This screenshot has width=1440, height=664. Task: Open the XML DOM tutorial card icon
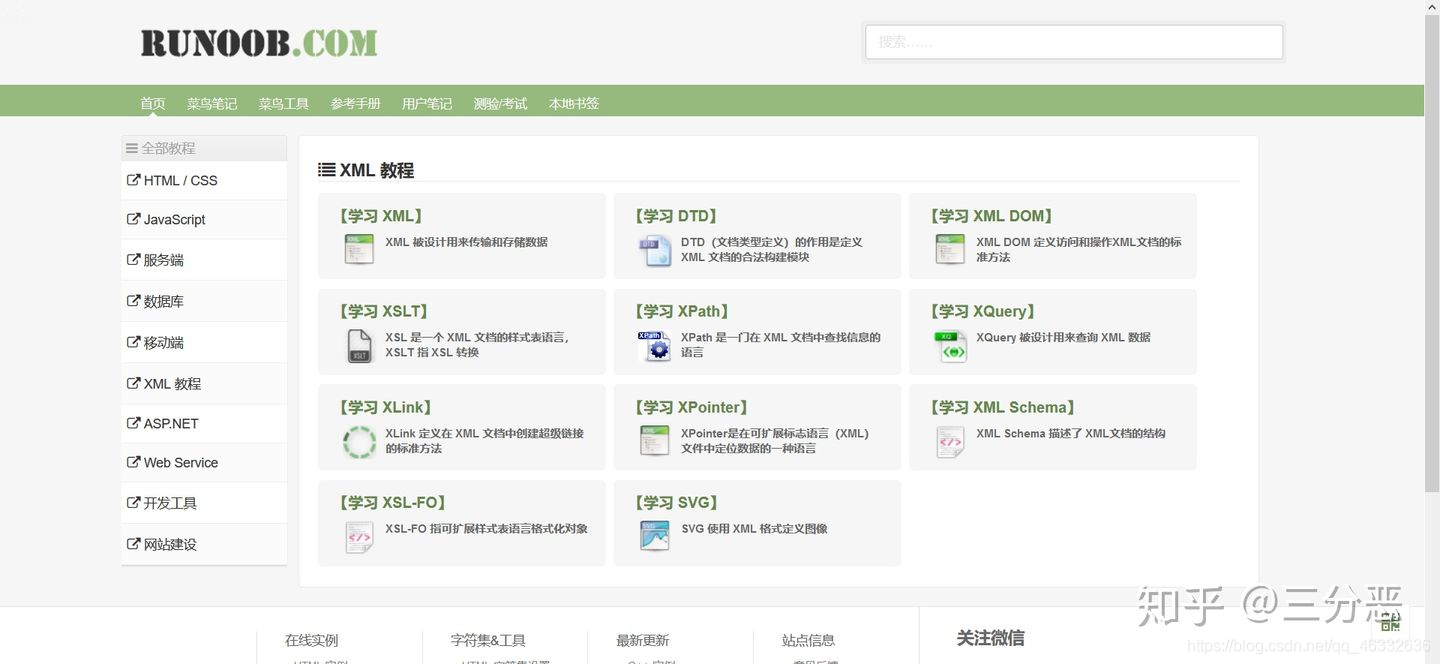tap(950, 249)
